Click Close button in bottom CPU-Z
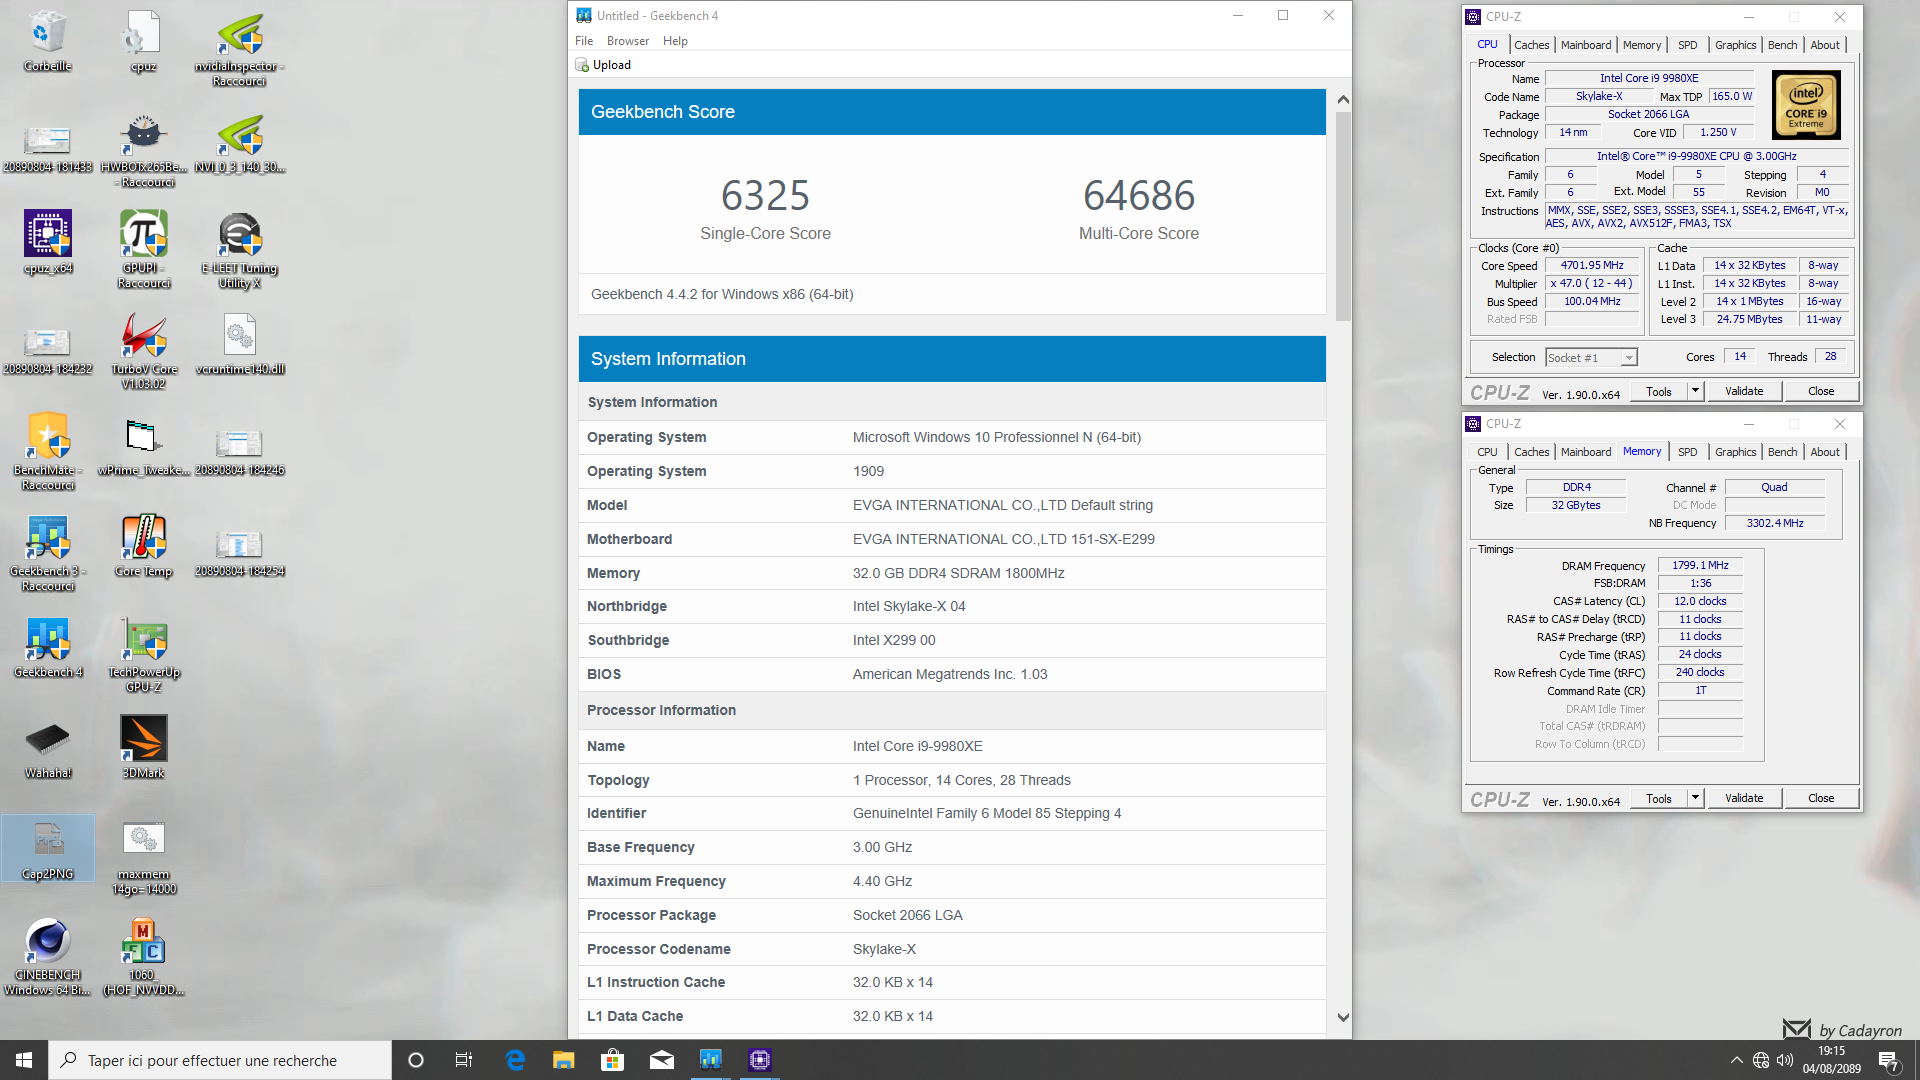Image resolution: width=1920 pixels, height=1080 pixels. tap(1821, 798)
